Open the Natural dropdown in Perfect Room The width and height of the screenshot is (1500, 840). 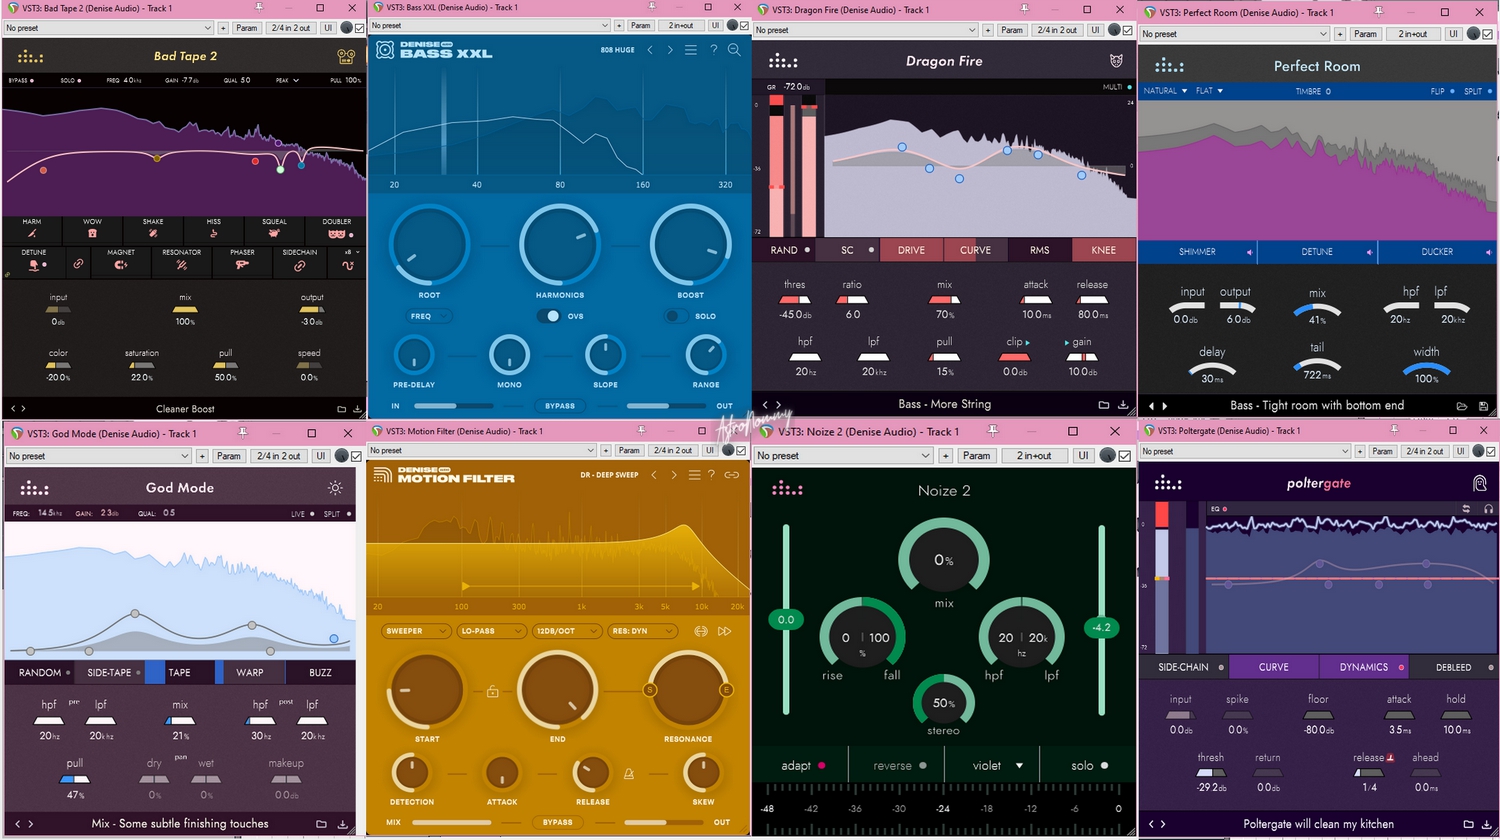[x=1165, y=91]
